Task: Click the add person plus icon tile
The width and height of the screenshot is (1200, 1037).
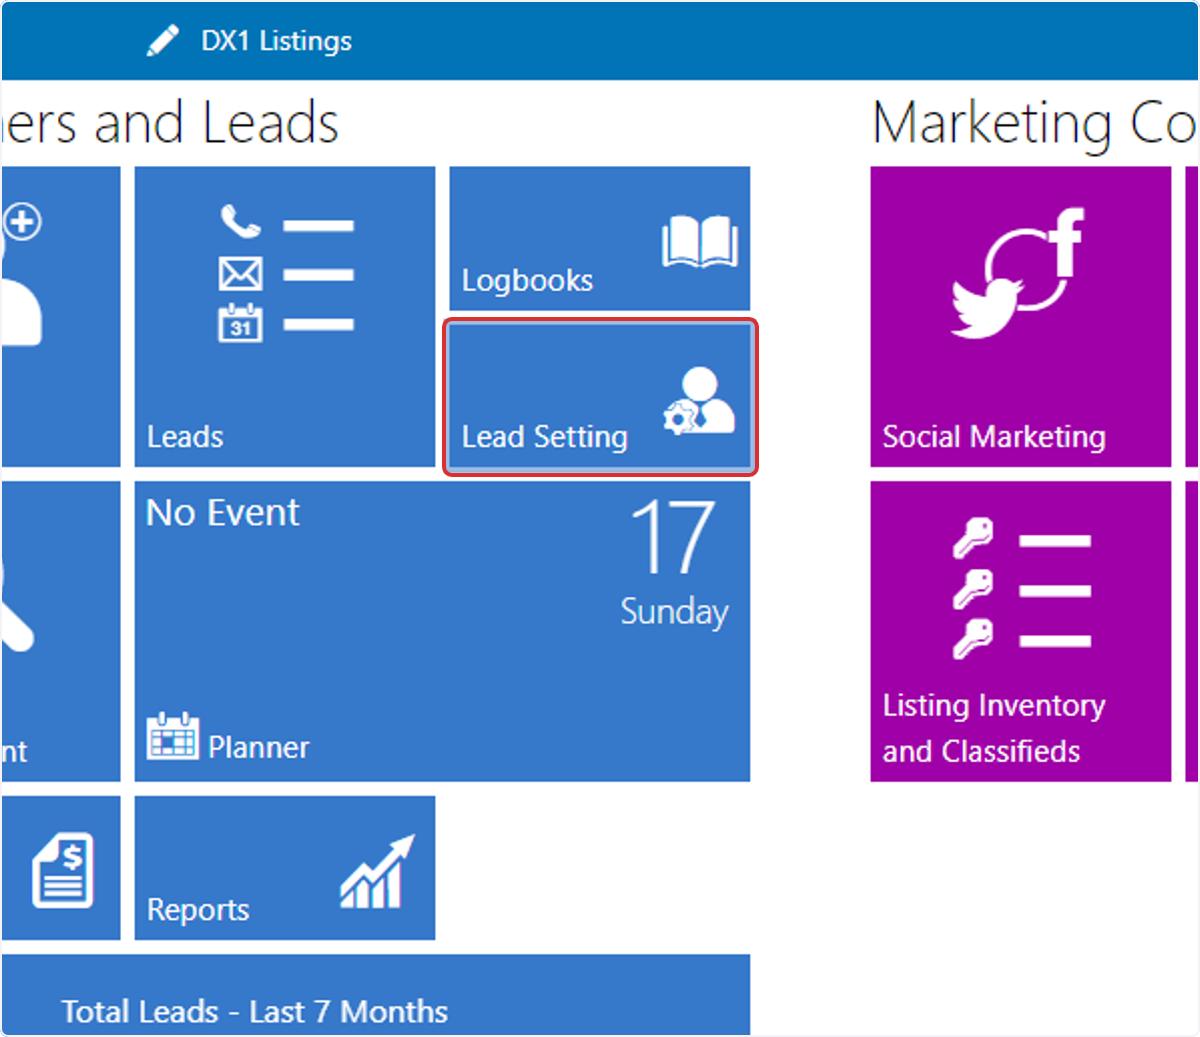Action: coord(61,316)
